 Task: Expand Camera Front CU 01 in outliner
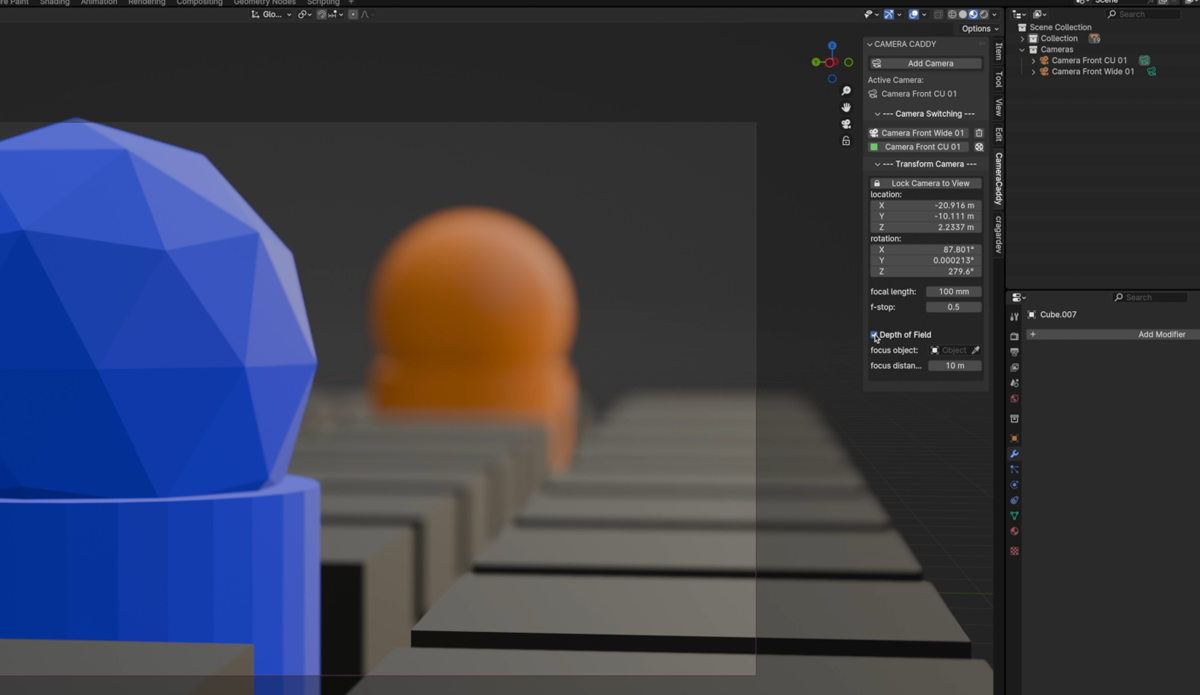[1033, 60]
